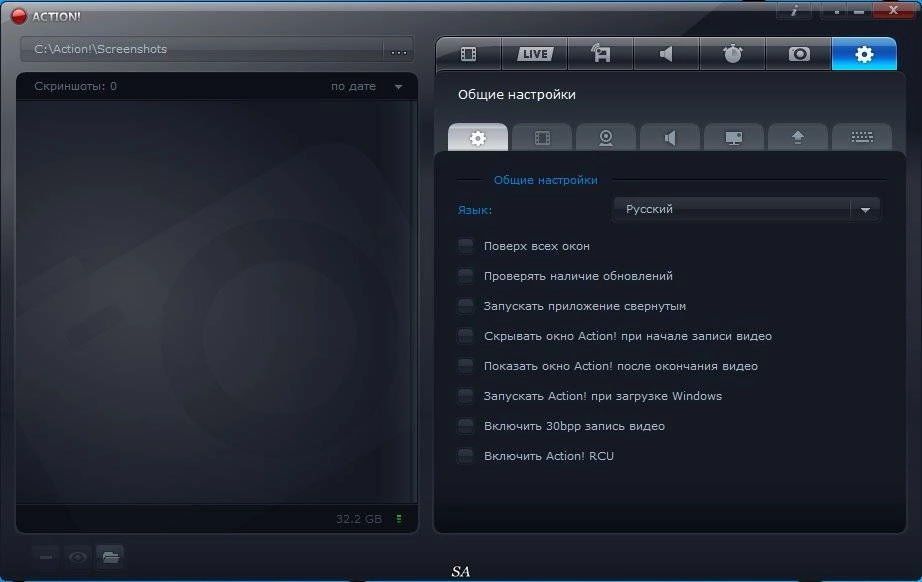Toggle the 'Поверх всех окон' checkbox
The image size is (922, 582).
point(466,246)
